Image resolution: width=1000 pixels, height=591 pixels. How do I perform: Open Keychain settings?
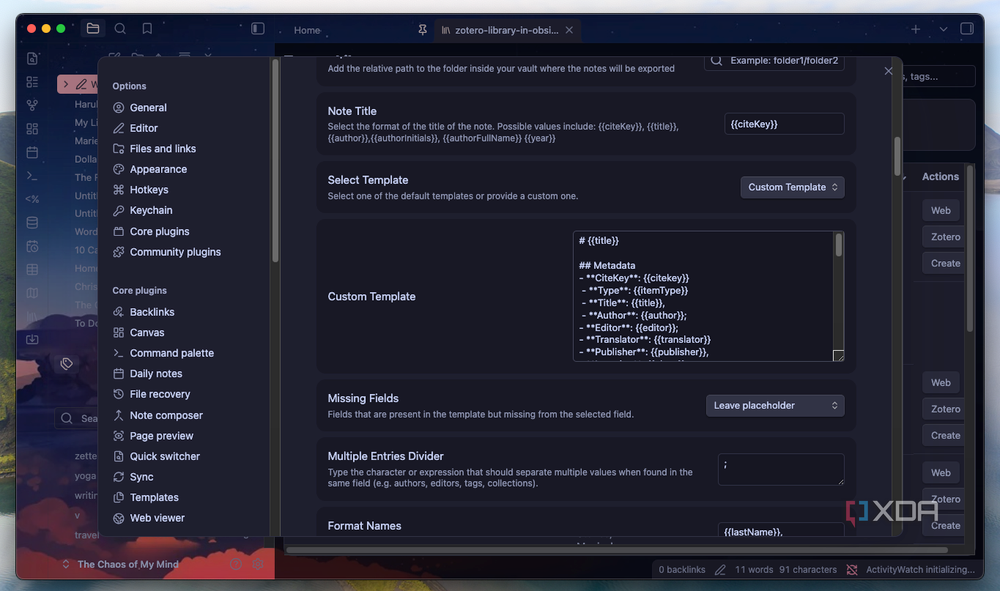[151, 210]
